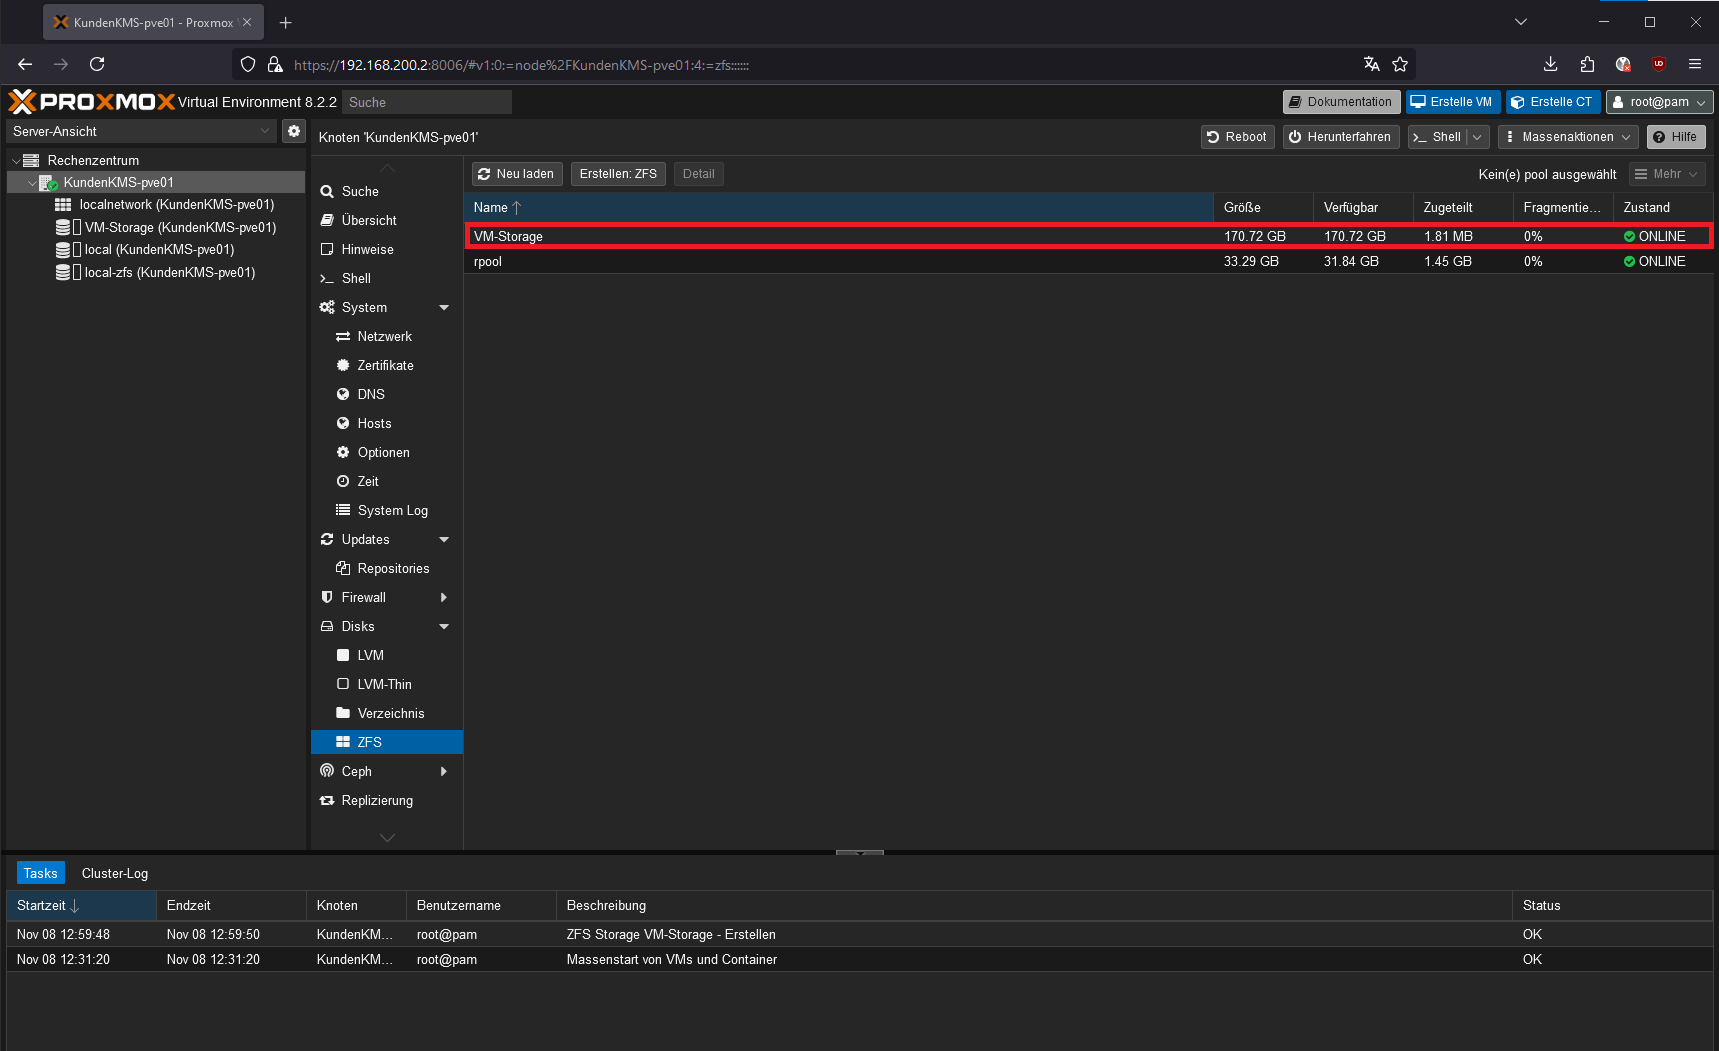Open the browser downloads icon

1550,64
